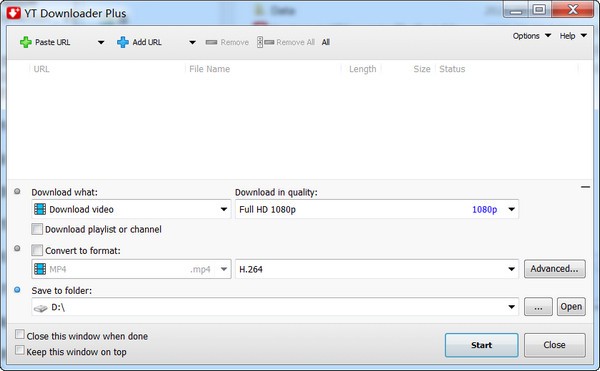Click the green Paste URL plus icon
The height and width of the screenshot is (371, 600).
coord(26,42)
